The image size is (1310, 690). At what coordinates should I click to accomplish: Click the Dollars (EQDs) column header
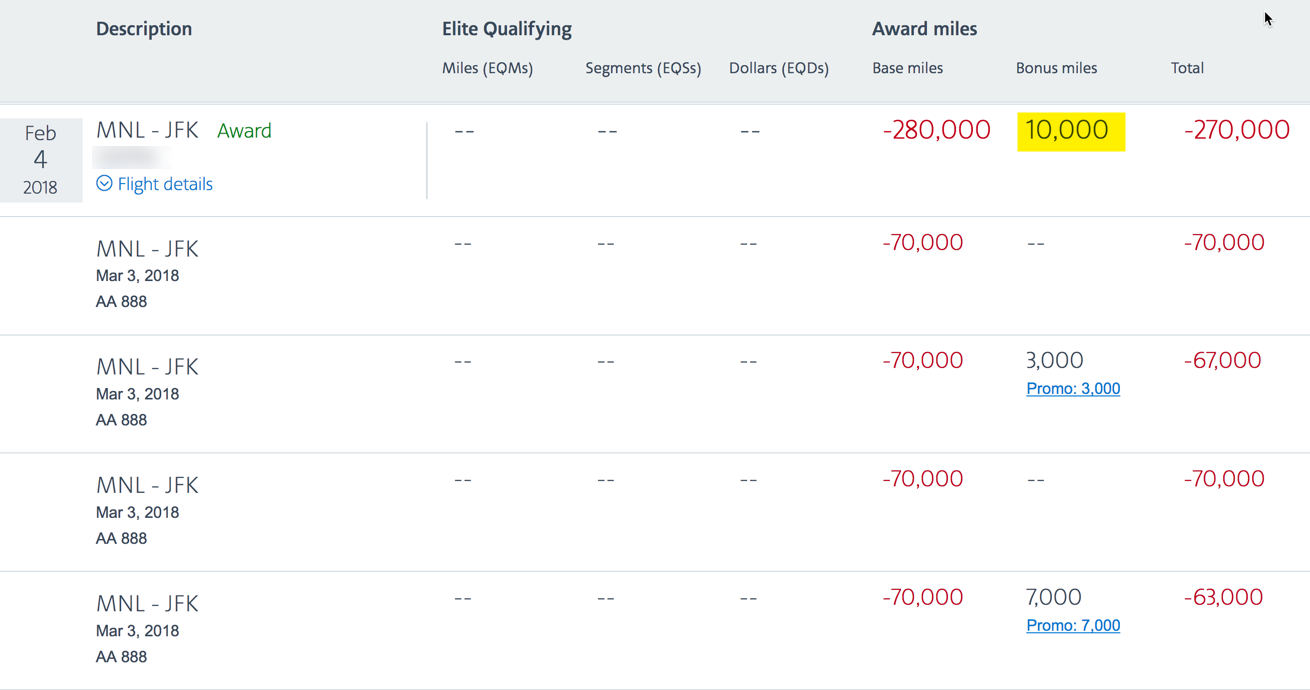(x=779, y=68)
